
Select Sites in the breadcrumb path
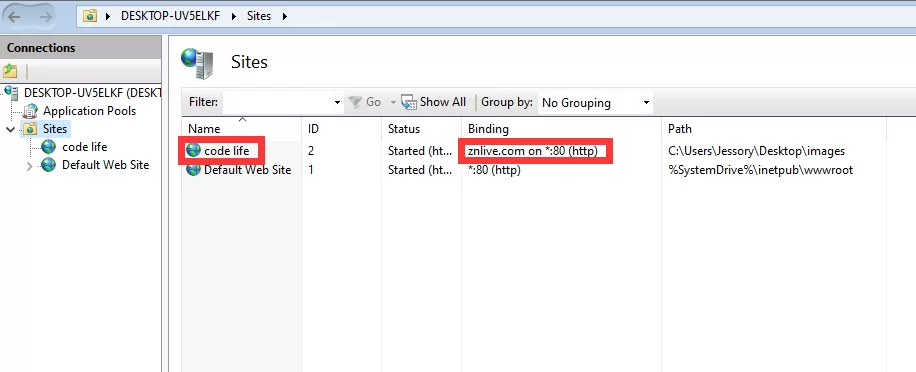coord(259,16)
